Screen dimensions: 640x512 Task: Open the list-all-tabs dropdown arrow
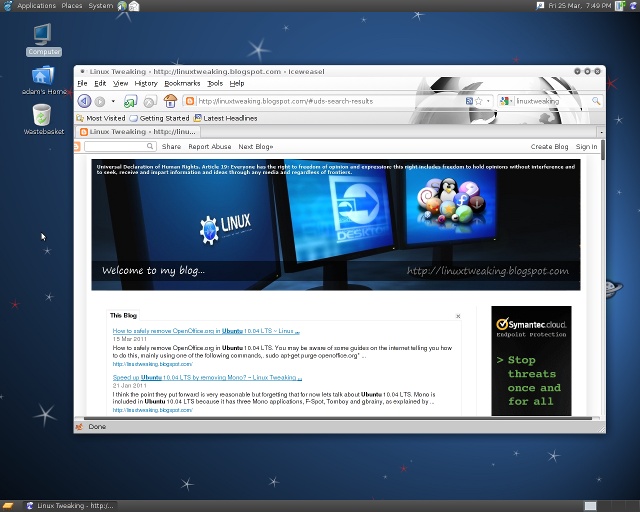click(601, 132)
